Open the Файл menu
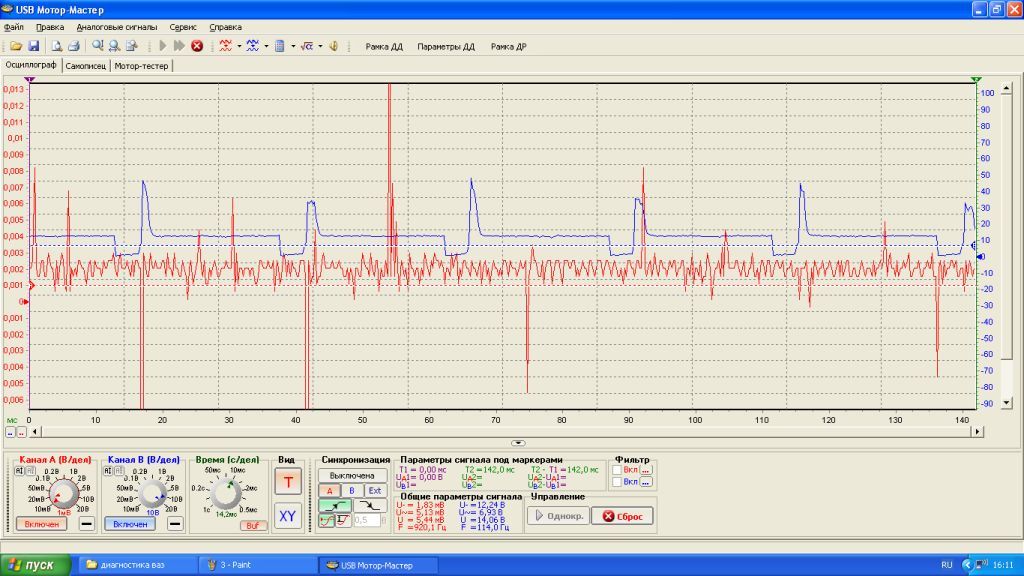Screen dimensions: 1024x576 14,27
